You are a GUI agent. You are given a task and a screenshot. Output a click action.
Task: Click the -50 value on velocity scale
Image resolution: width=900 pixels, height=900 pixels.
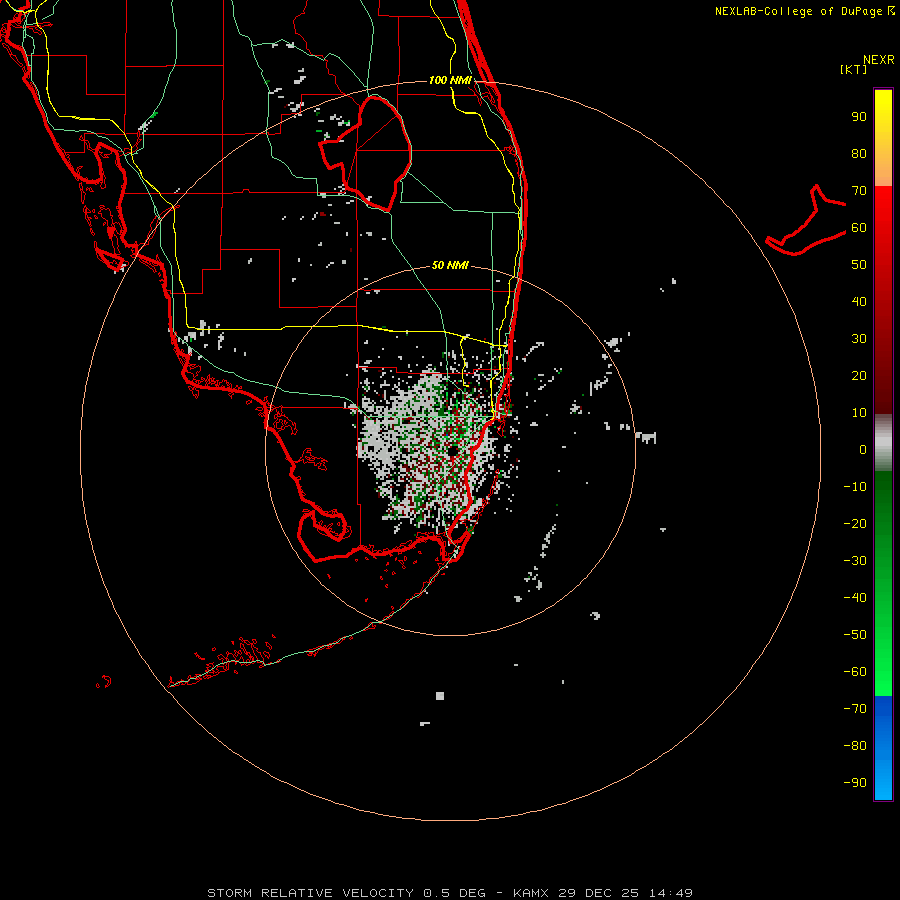[x=855, y=634]
